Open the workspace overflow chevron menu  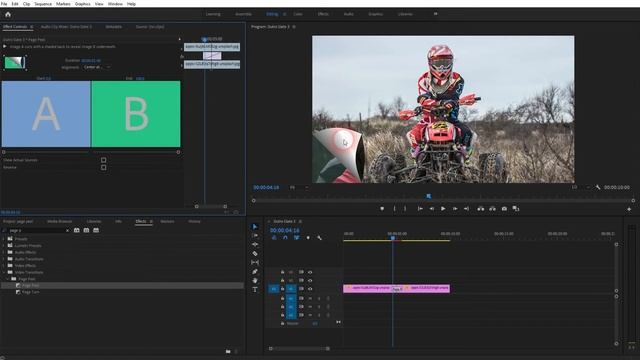(436, 14)
